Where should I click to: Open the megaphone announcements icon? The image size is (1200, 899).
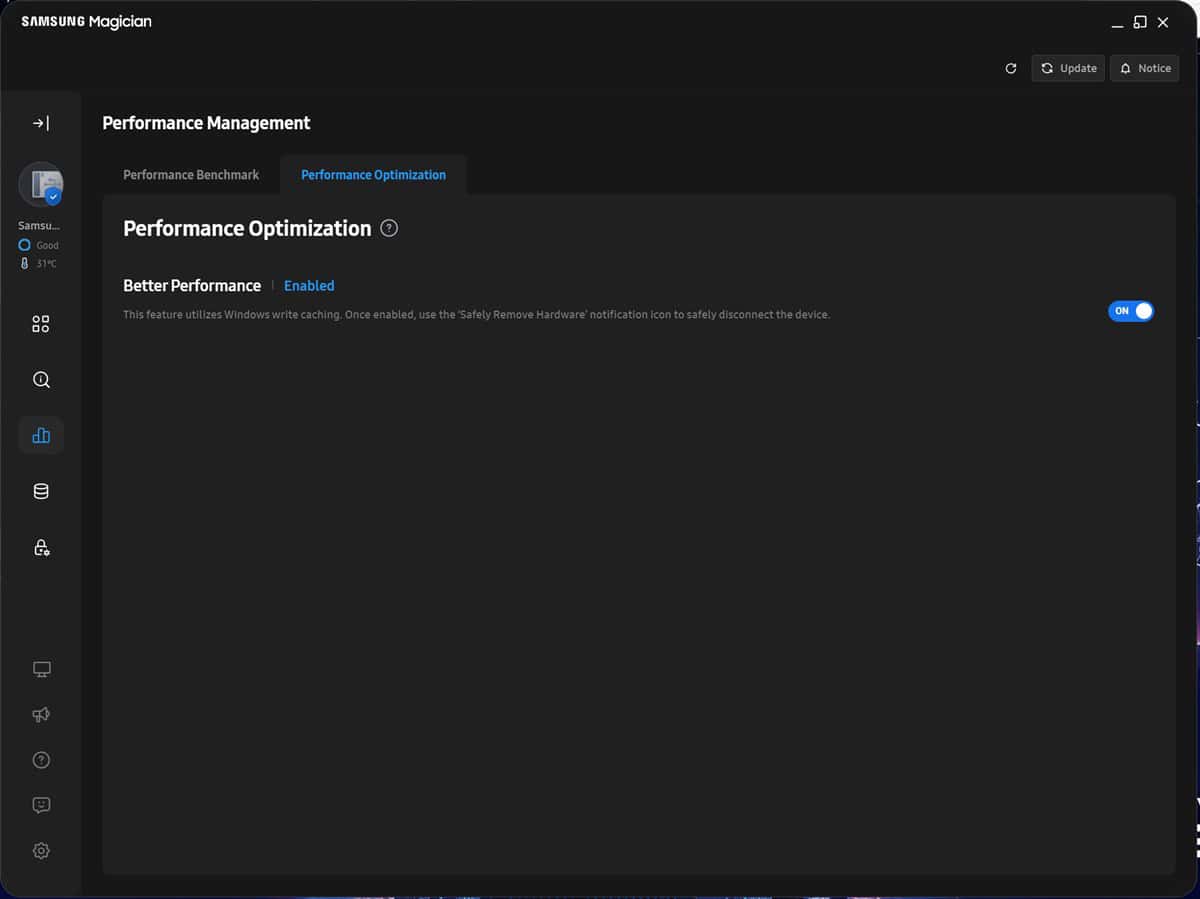(x=41, y=714)
